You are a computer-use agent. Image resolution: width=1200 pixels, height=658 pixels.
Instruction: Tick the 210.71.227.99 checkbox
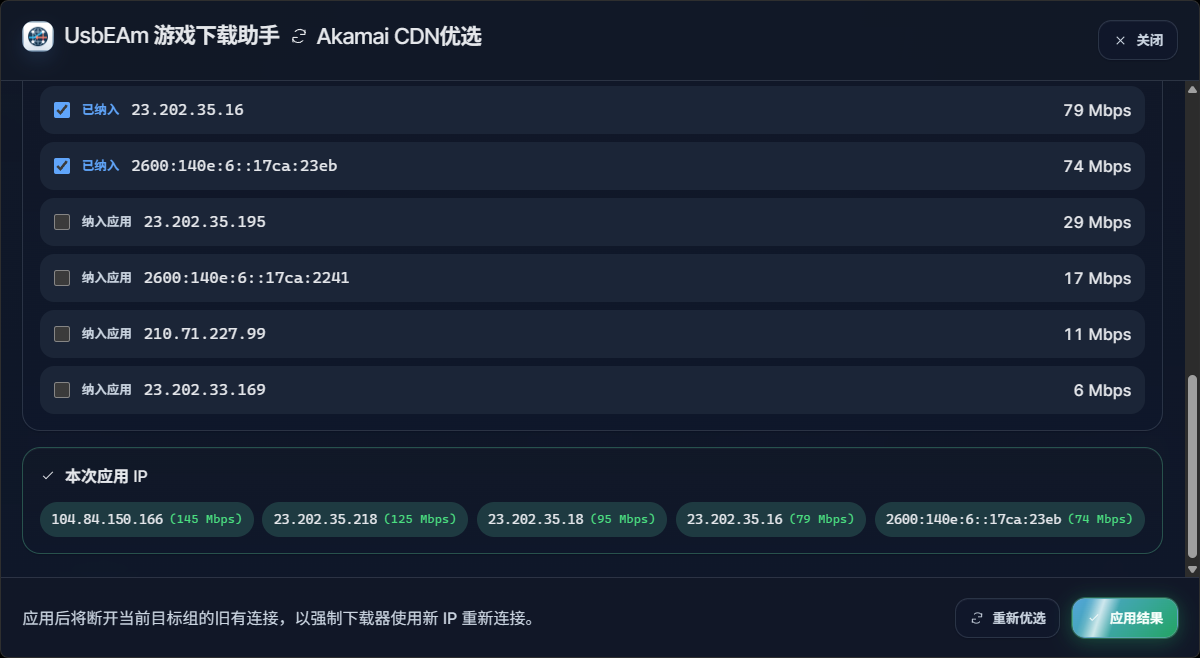[x=62, y=334]
